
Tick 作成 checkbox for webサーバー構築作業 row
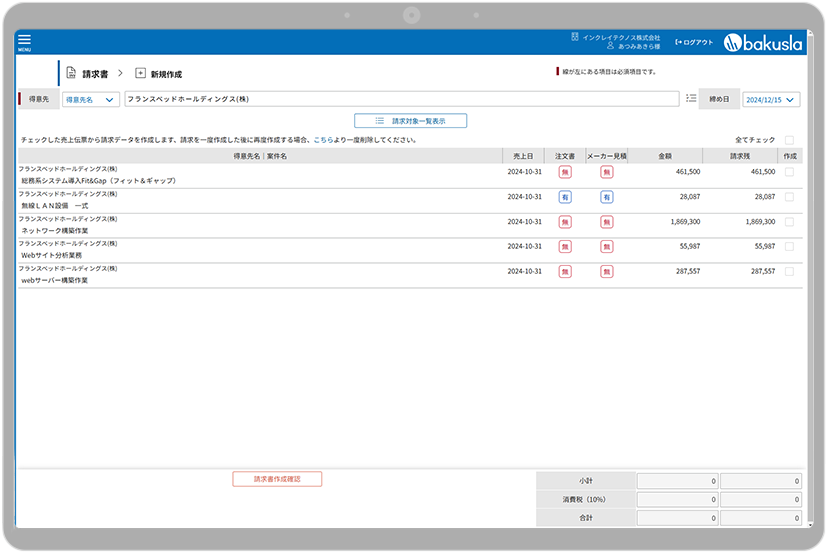pos(789,271)
